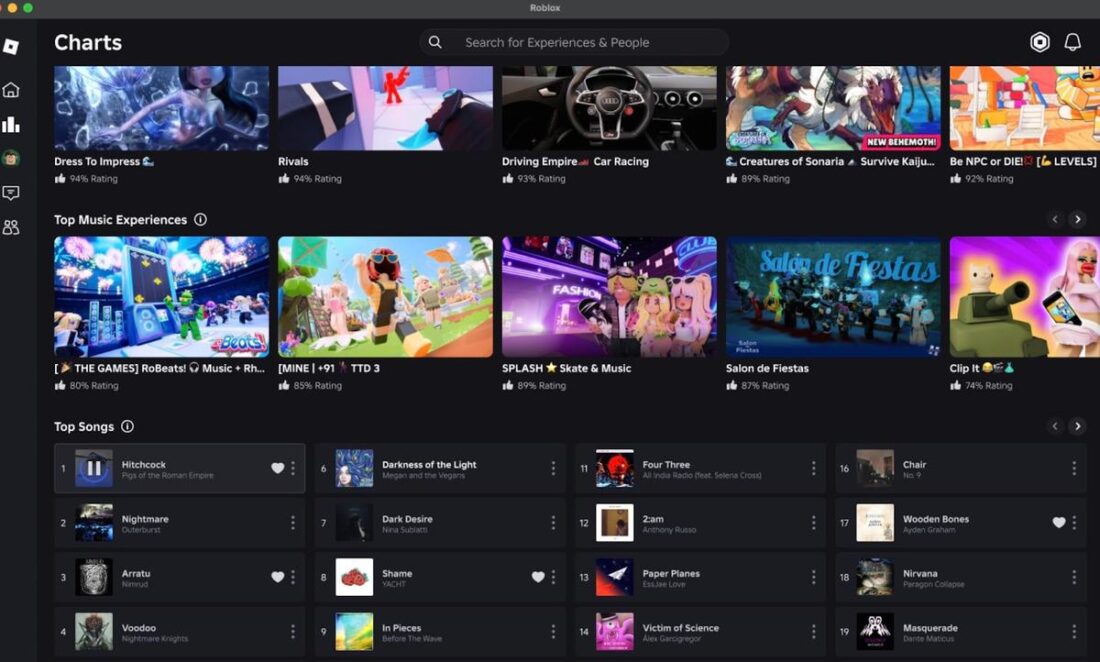Open more options for Hitchcock
Image resolution: width=1100 pixels, height=662 pixels.
[293, 468]
